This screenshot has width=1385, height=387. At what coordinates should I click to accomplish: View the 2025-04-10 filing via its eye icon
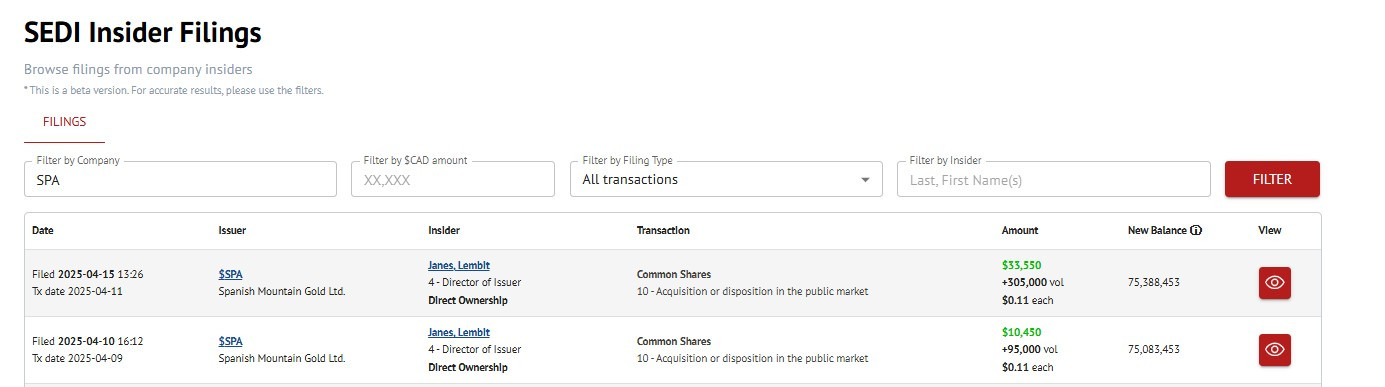tap(1274, 350)
